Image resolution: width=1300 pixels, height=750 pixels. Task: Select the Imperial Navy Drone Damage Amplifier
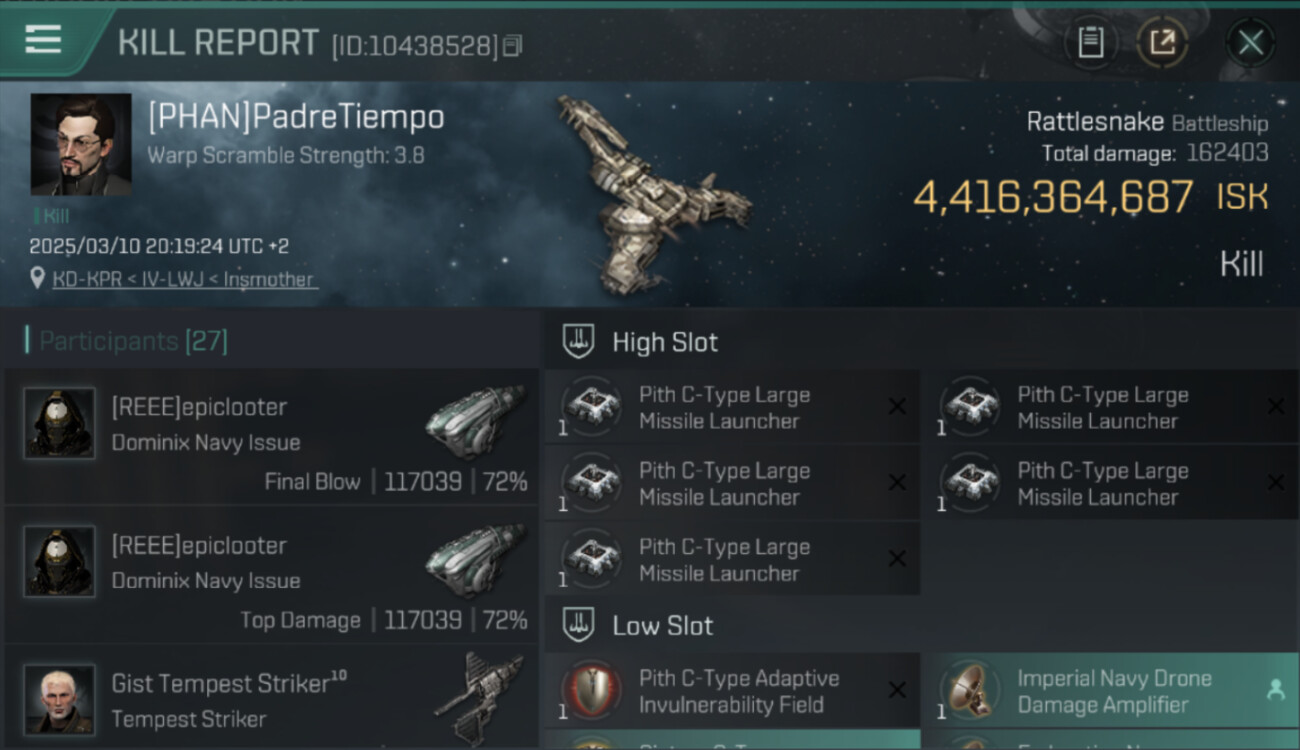1109,690
